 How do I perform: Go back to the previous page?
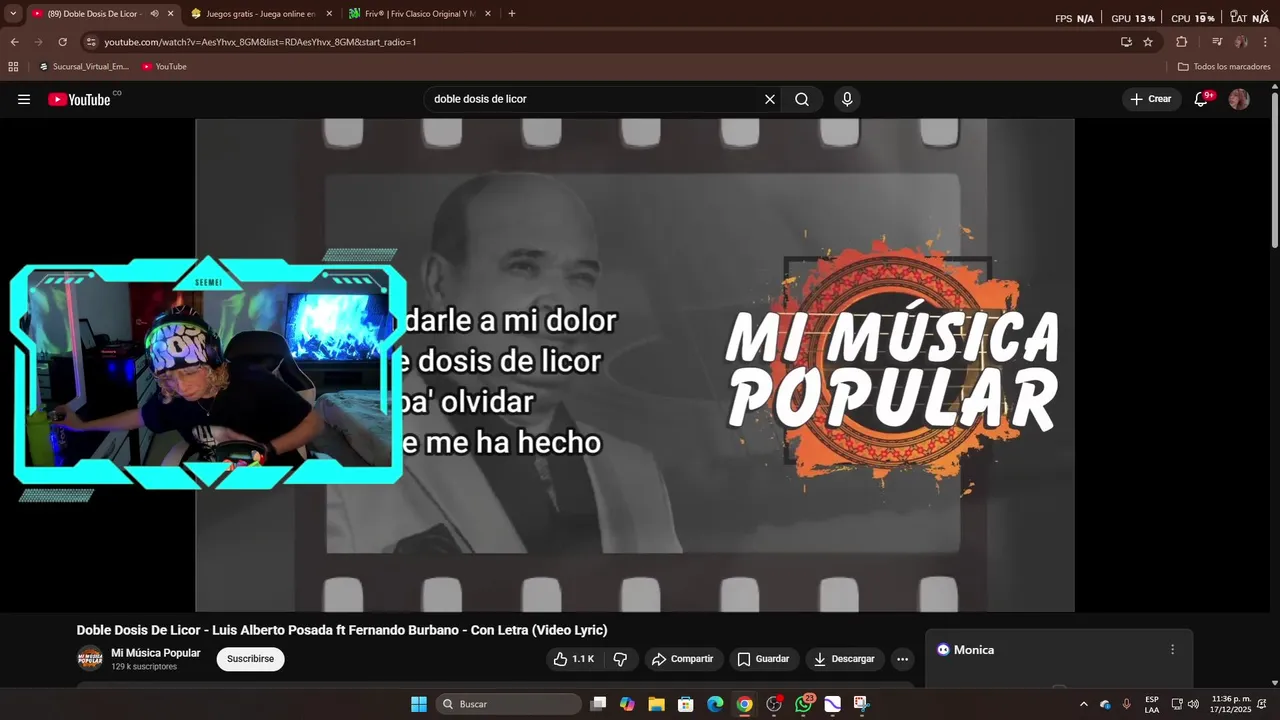[x=14, y=42]
